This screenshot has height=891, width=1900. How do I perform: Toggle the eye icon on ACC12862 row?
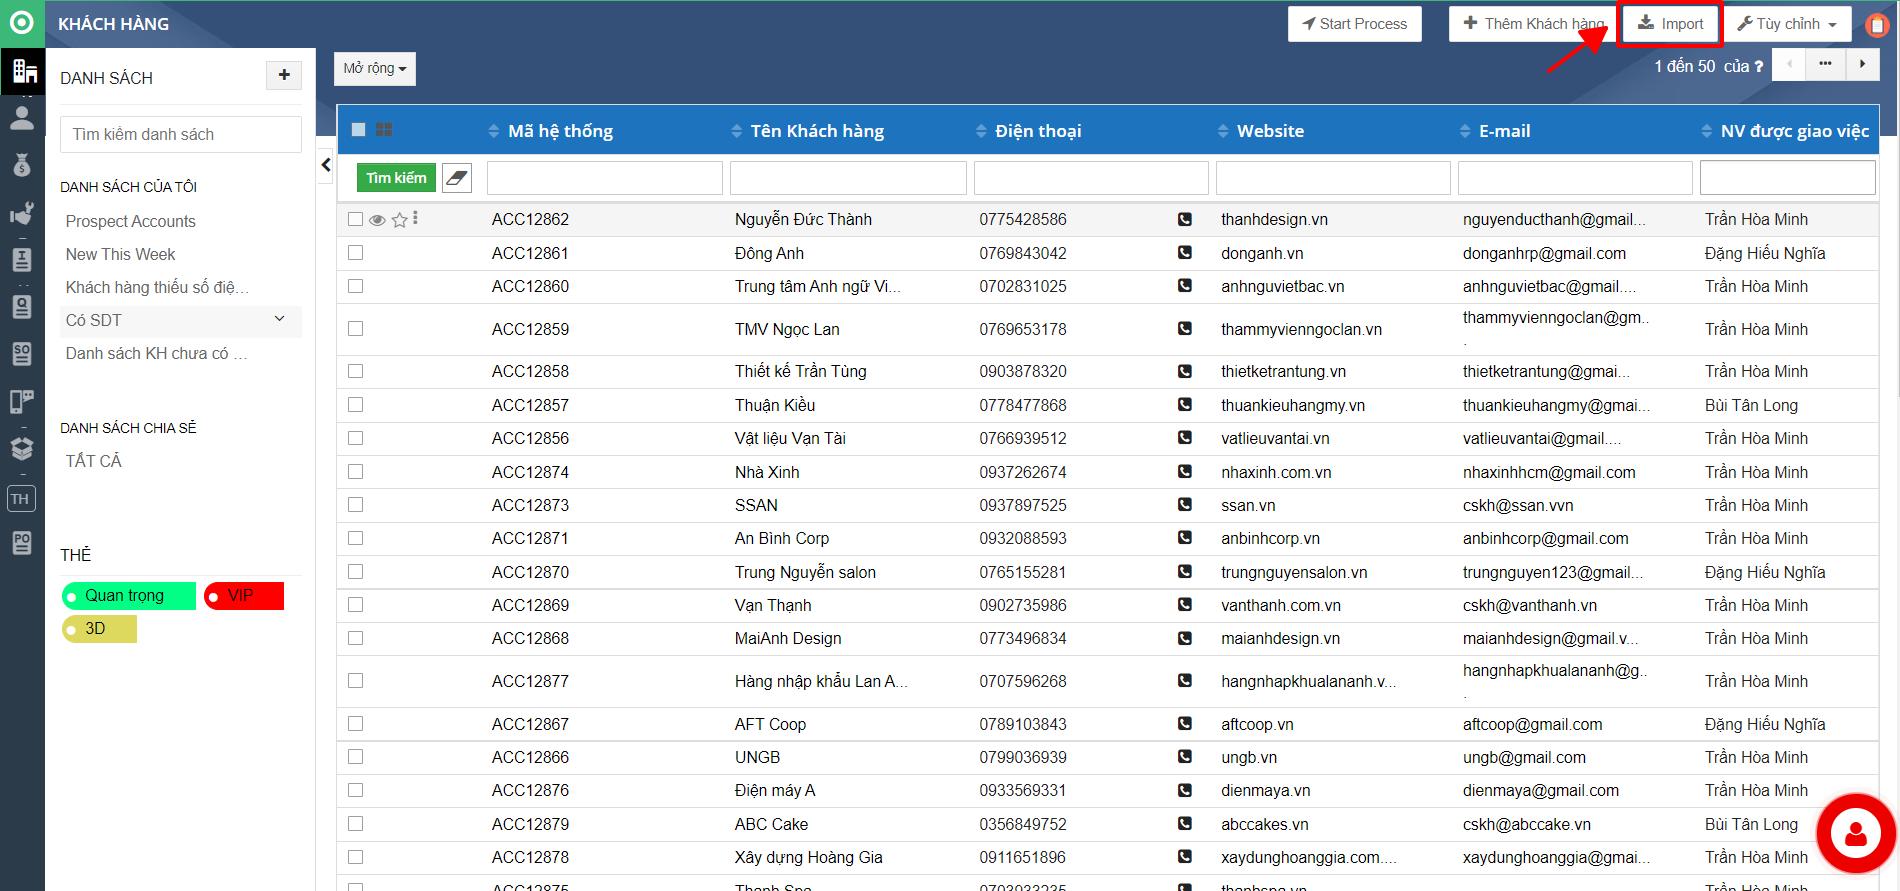377,220
